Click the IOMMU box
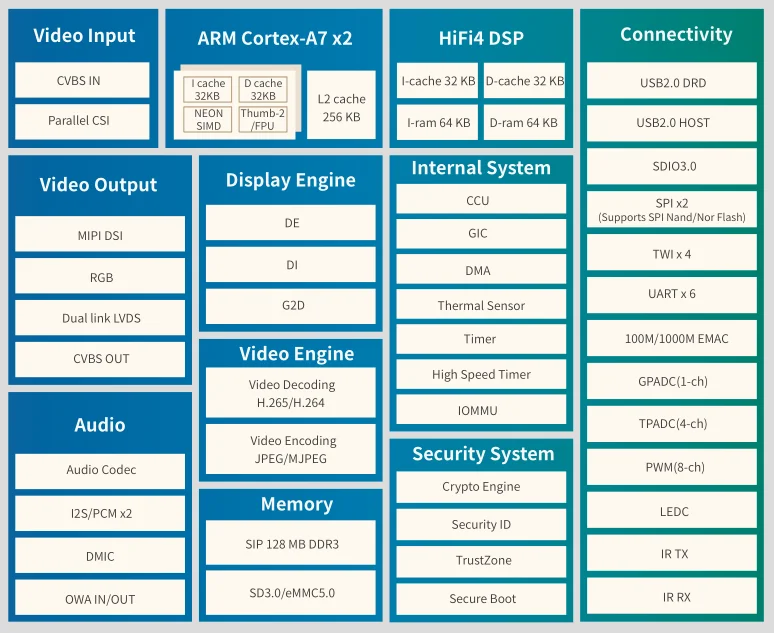The height and width of the screenshot is (633, 774). (481, 409)
